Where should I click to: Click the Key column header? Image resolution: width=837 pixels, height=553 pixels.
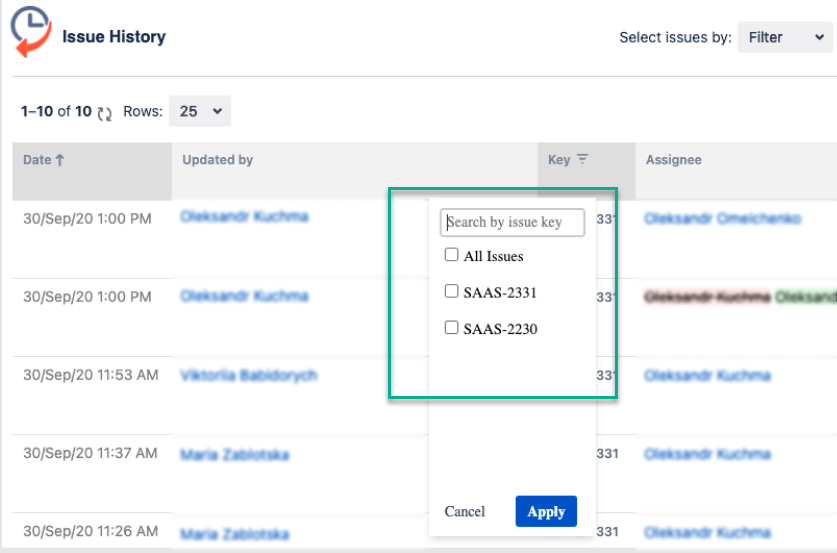coord(586,171)
